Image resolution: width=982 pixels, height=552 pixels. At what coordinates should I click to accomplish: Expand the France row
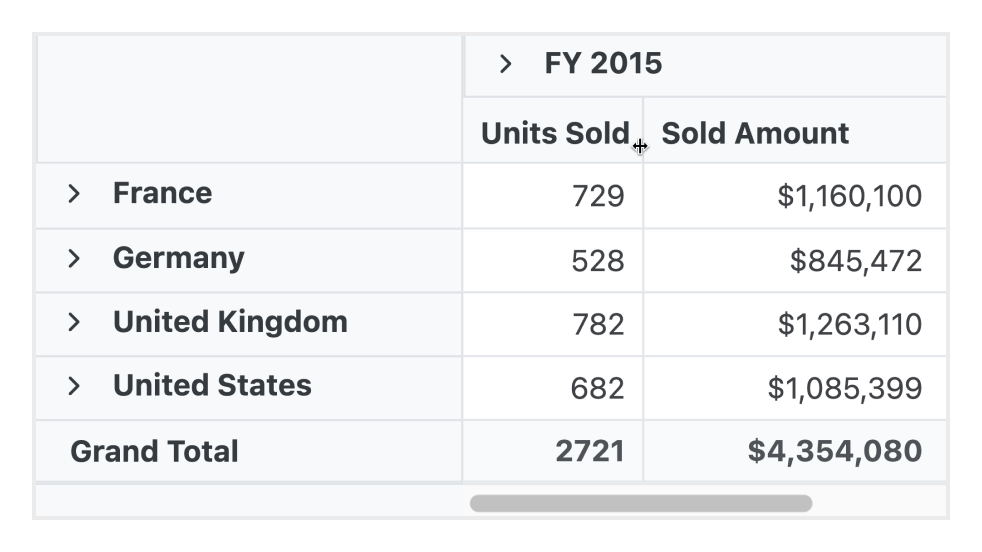coord(73,194)
